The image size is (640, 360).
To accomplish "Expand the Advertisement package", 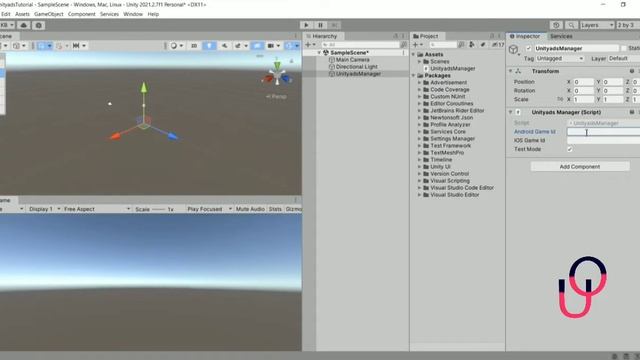I will click(419, 82).
